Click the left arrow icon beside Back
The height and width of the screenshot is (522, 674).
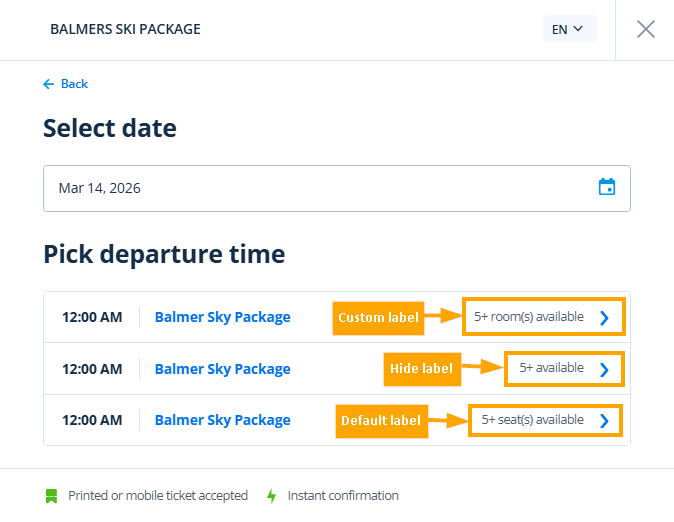pyautogui.click(x=48, y=84)
